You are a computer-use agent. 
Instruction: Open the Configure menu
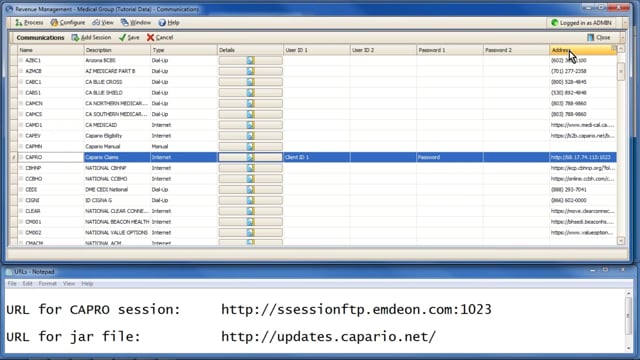pyautogui.click(x=68, y=23)
